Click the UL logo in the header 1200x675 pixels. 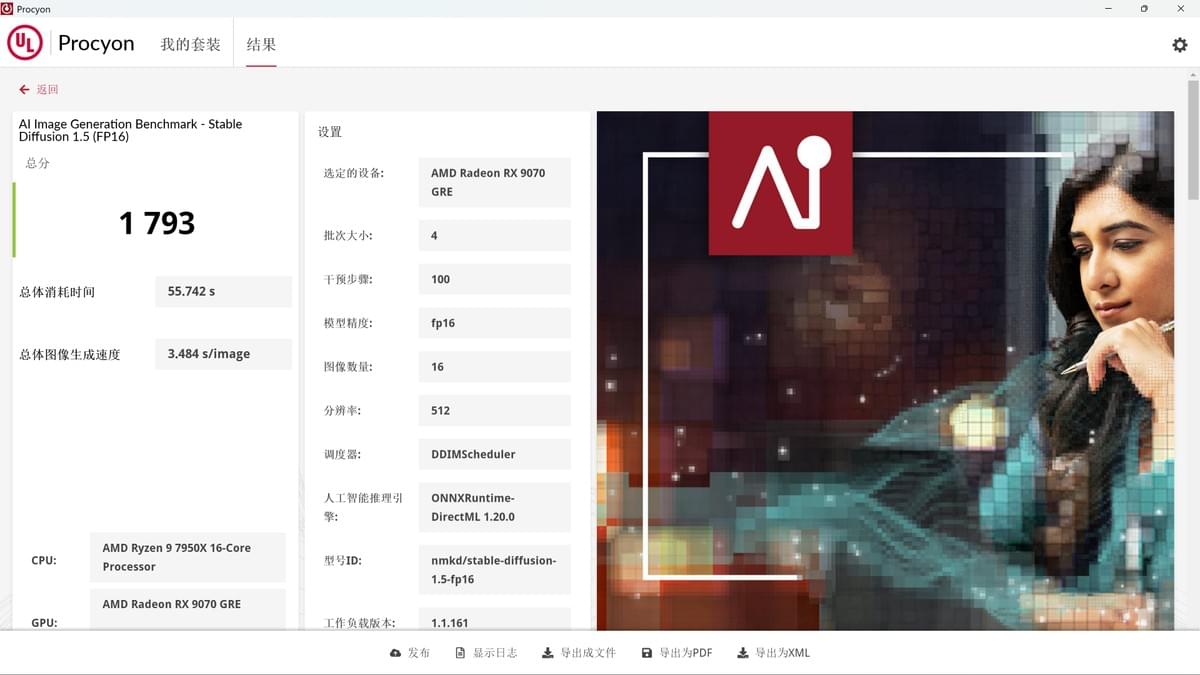(x=25, y=43)
